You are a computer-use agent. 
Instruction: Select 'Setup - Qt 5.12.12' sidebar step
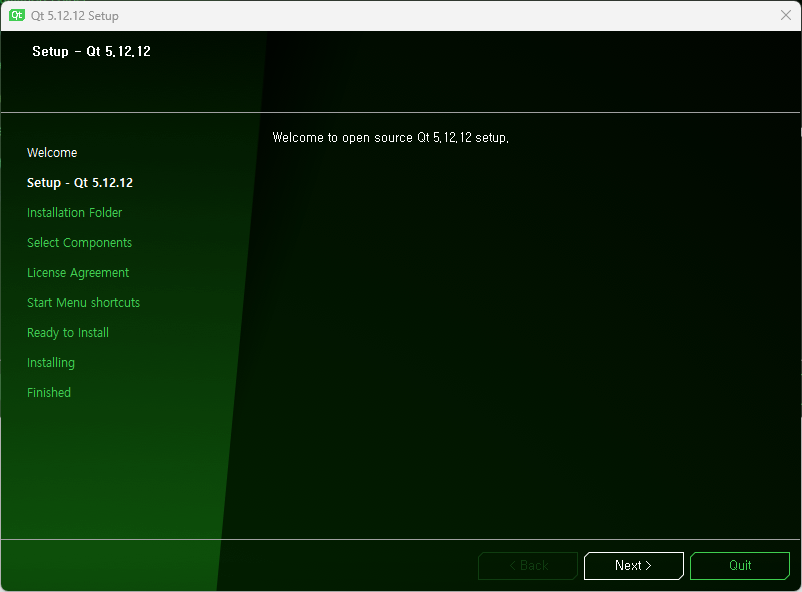[x=80, y=183]
